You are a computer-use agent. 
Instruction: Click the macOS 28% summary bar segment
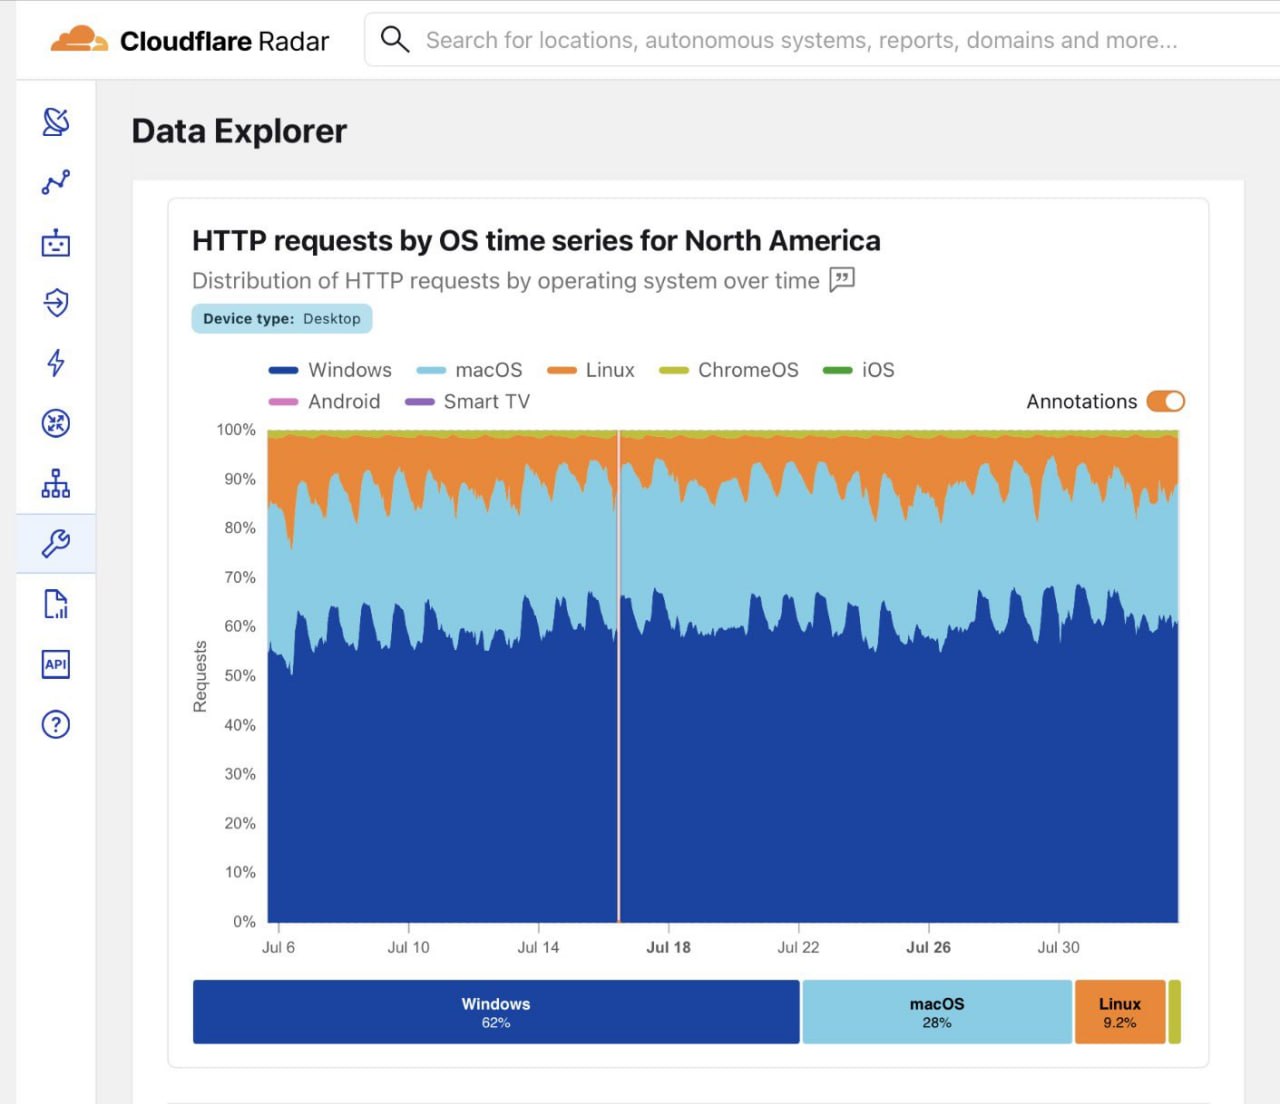[x=937, y=1012]
